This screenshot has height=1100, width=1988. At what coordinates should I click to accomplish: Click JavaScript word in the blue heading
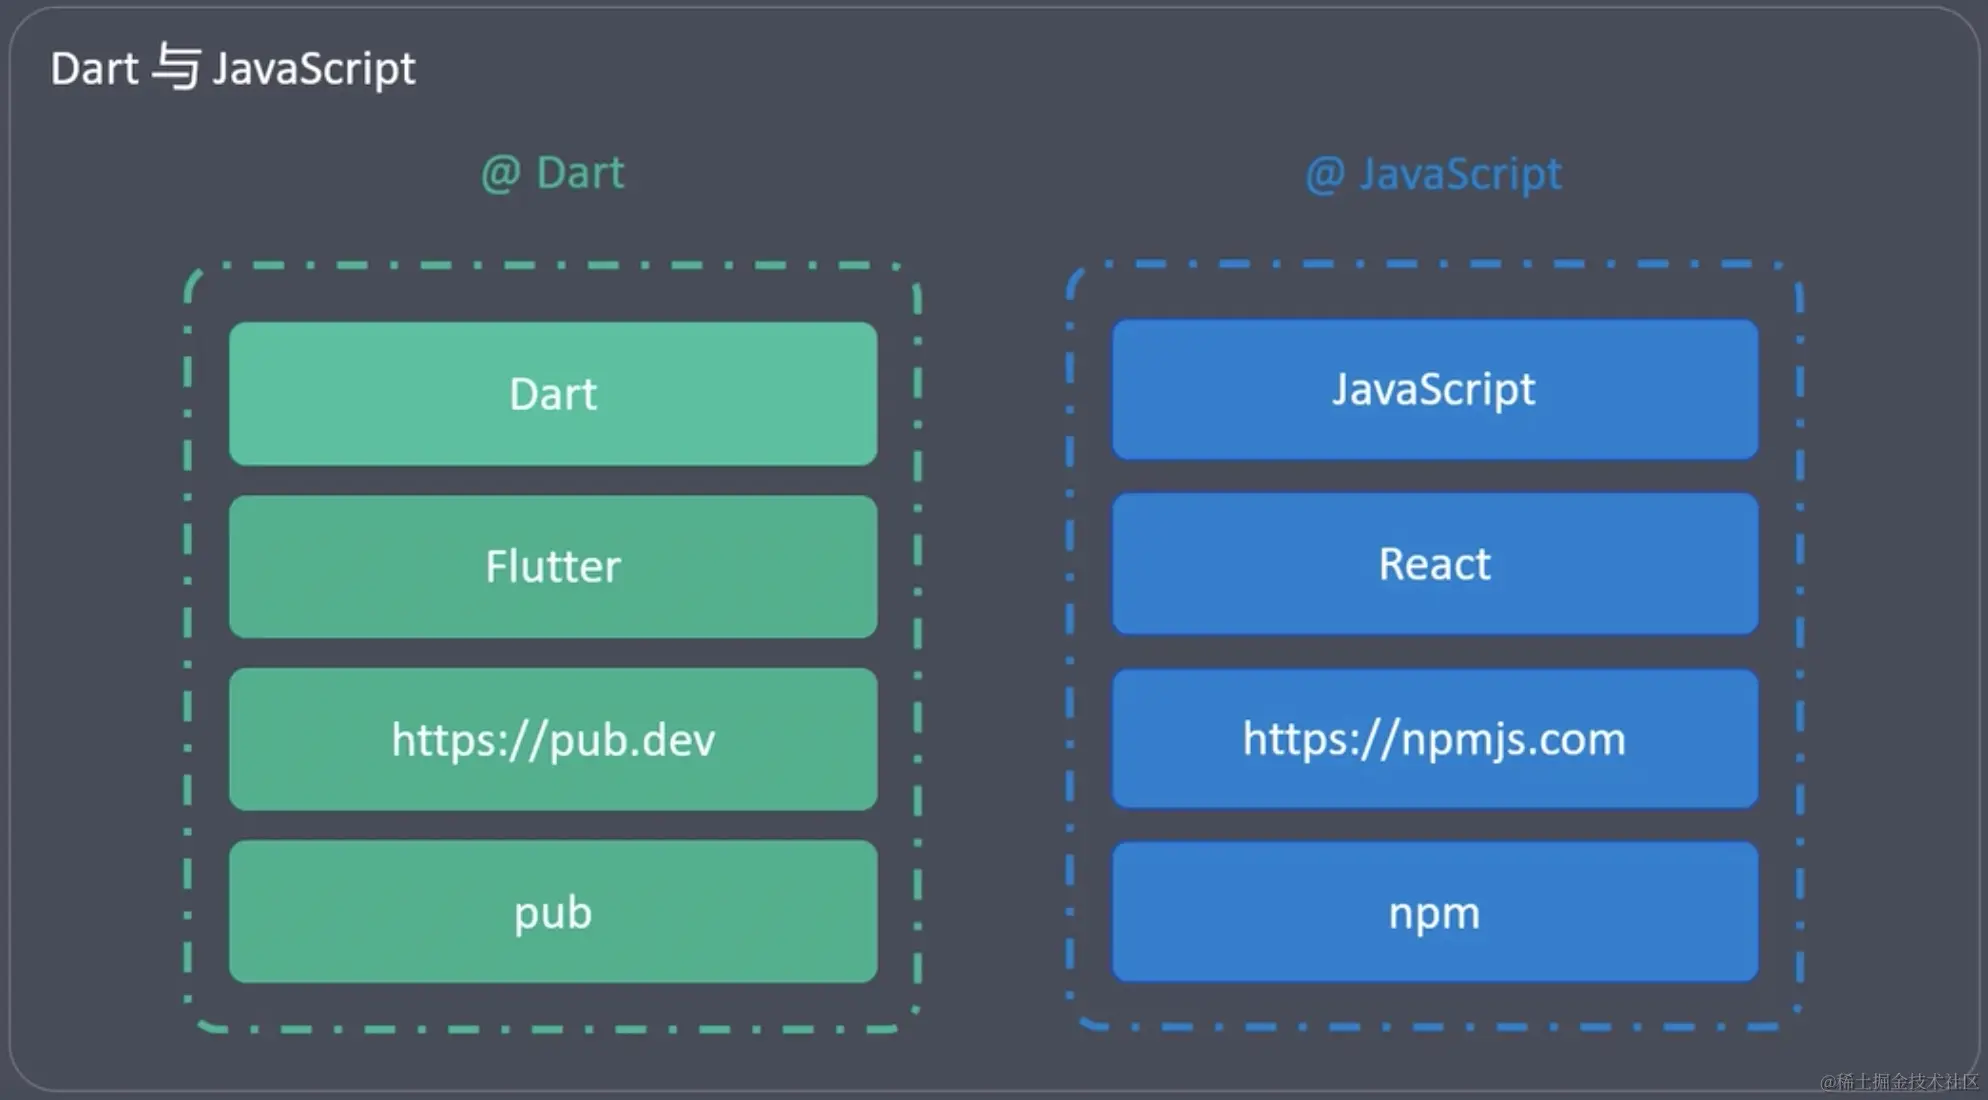click(x=1460, y=174)
